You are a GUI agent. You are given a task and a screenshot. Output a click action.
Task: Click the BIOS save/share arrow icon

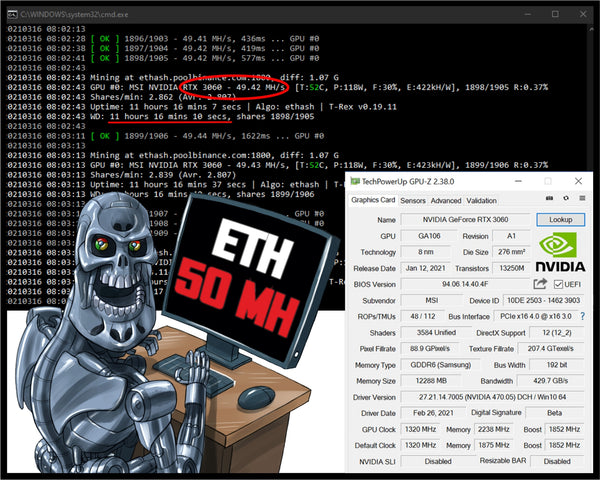pos(540,284)
